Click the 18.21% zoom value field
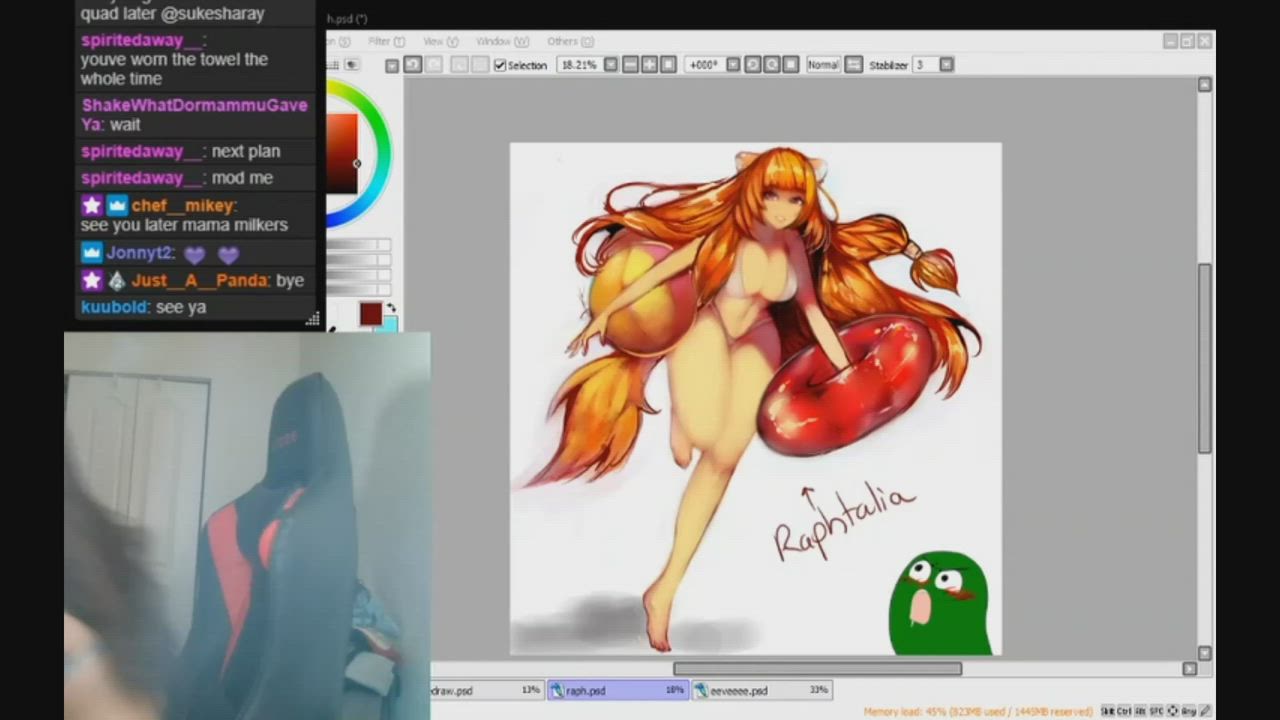Image resolution: width=1280 pixels, height=720 pixels. (580, 65)
